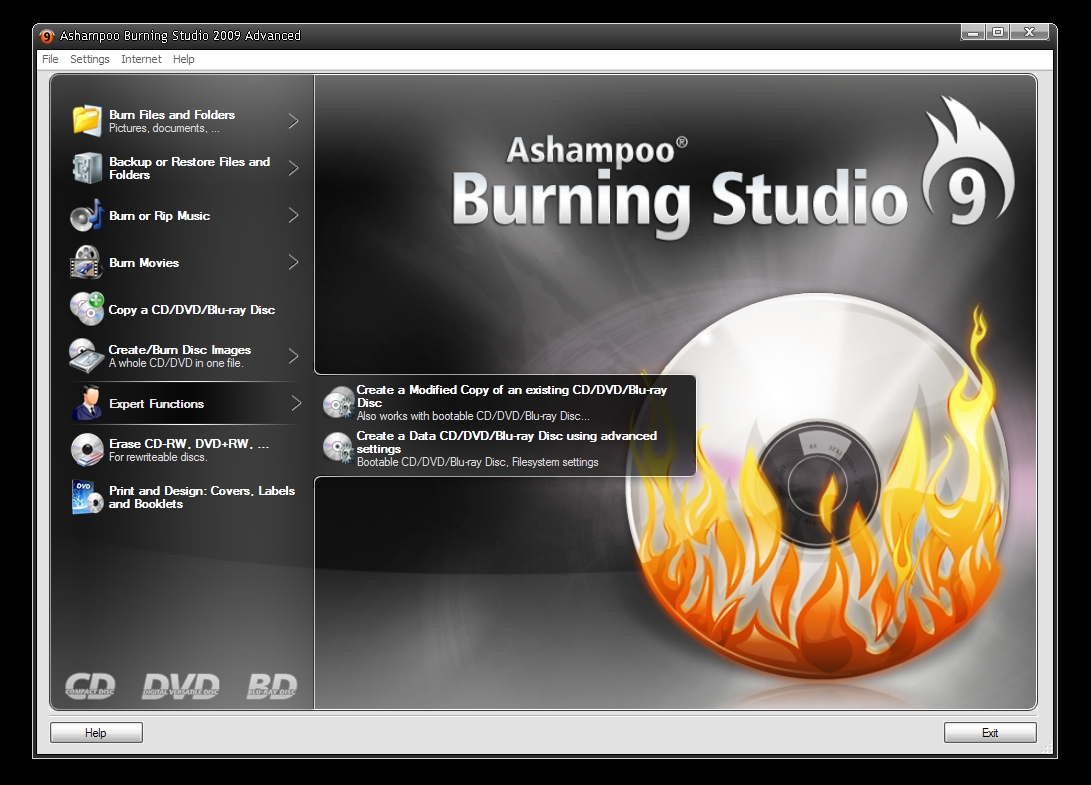
Task: Expand the Create/Burn Disc Images arrow
Action: (x=294, y=356)
